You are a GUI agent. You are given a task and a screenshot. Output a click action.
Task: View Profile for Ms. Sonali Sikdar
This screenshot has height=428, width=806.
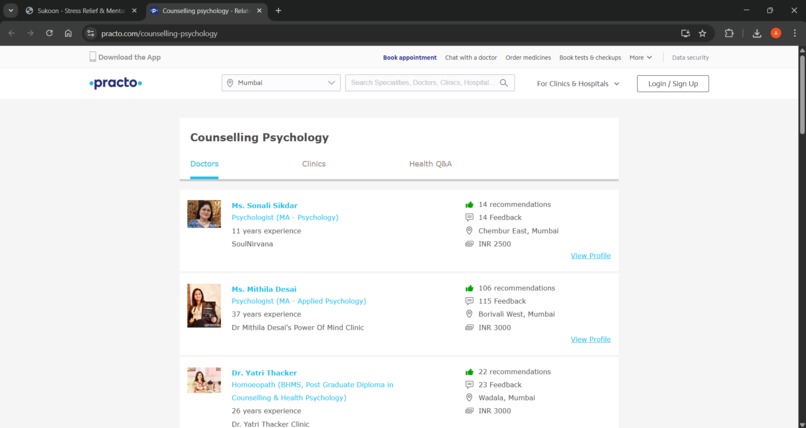(x=591, y=256)
